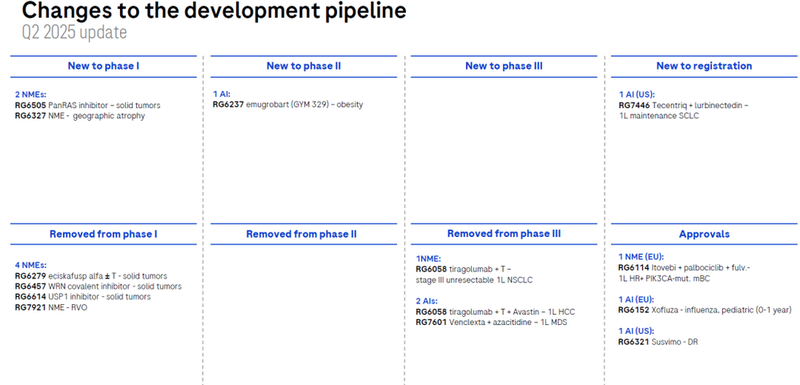Click the RG6505 PanRAS inhibitor entry
Image resolution: width=800 pixels, height=385 pixels.
[88, 106]
